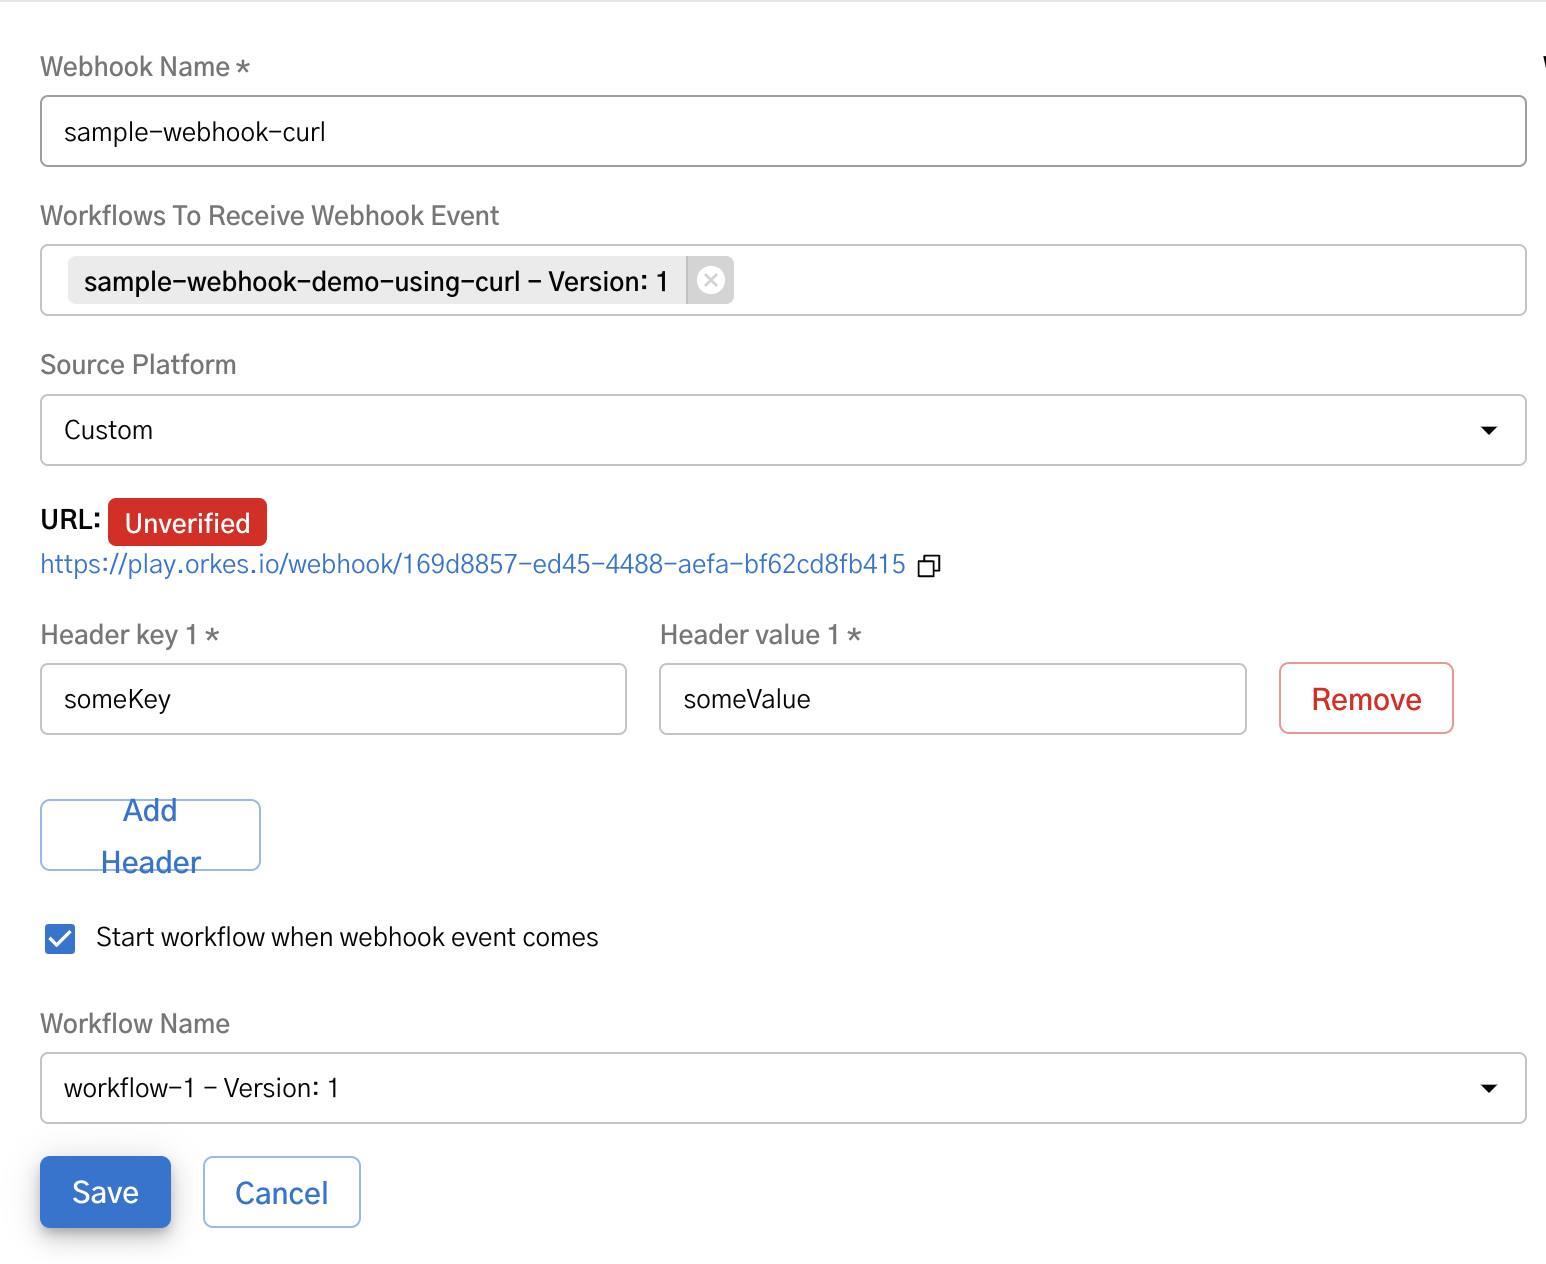Screen dimensions: 1546x1264
Task: Click the Cancel button
Action: coord(281,1191)
